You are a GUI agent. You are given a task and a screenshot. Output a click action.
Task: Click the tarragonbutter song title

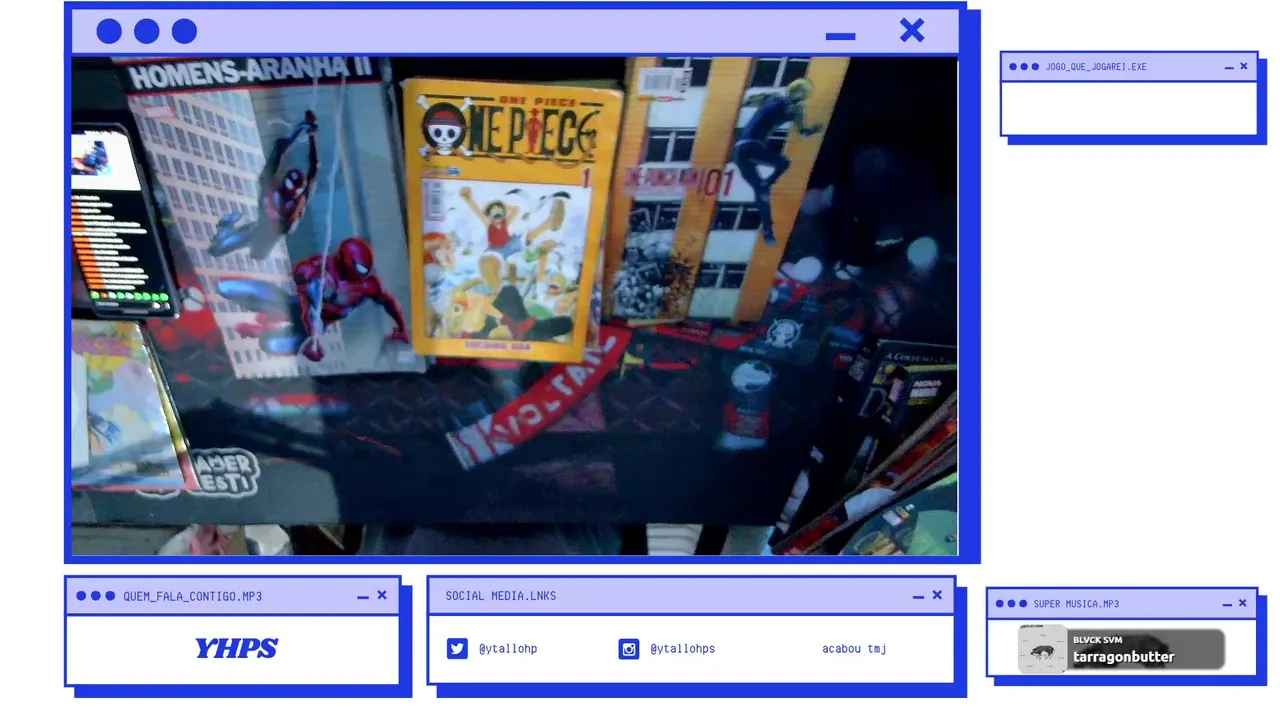1124,657
